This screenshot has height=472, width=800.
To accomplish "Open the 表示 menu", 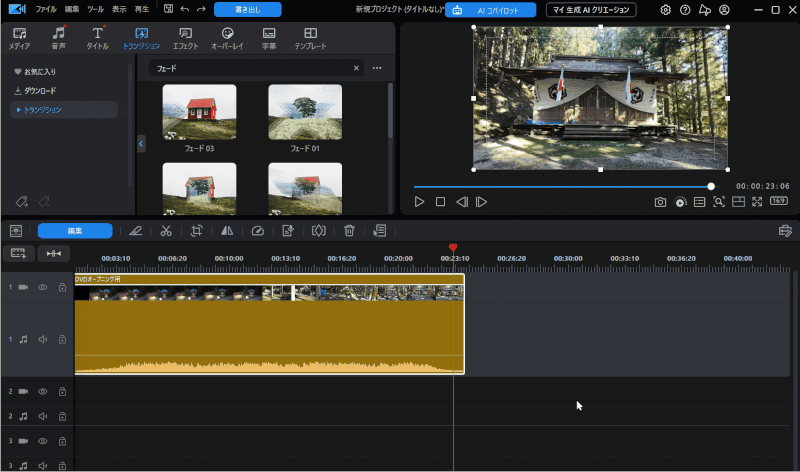I will tap(119, 9).
